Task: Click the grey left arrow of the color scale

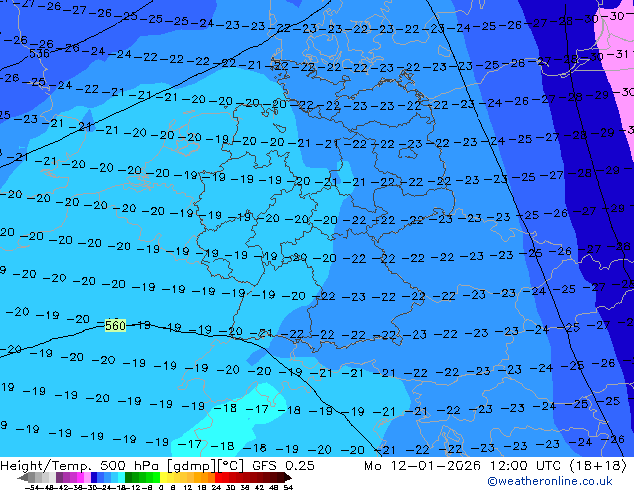Action: pos(23,477)
